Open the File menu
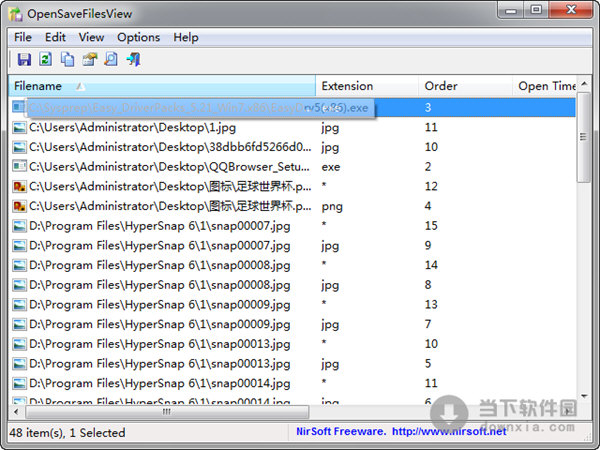This screenshot has width=600, height=450. point(23,38)
